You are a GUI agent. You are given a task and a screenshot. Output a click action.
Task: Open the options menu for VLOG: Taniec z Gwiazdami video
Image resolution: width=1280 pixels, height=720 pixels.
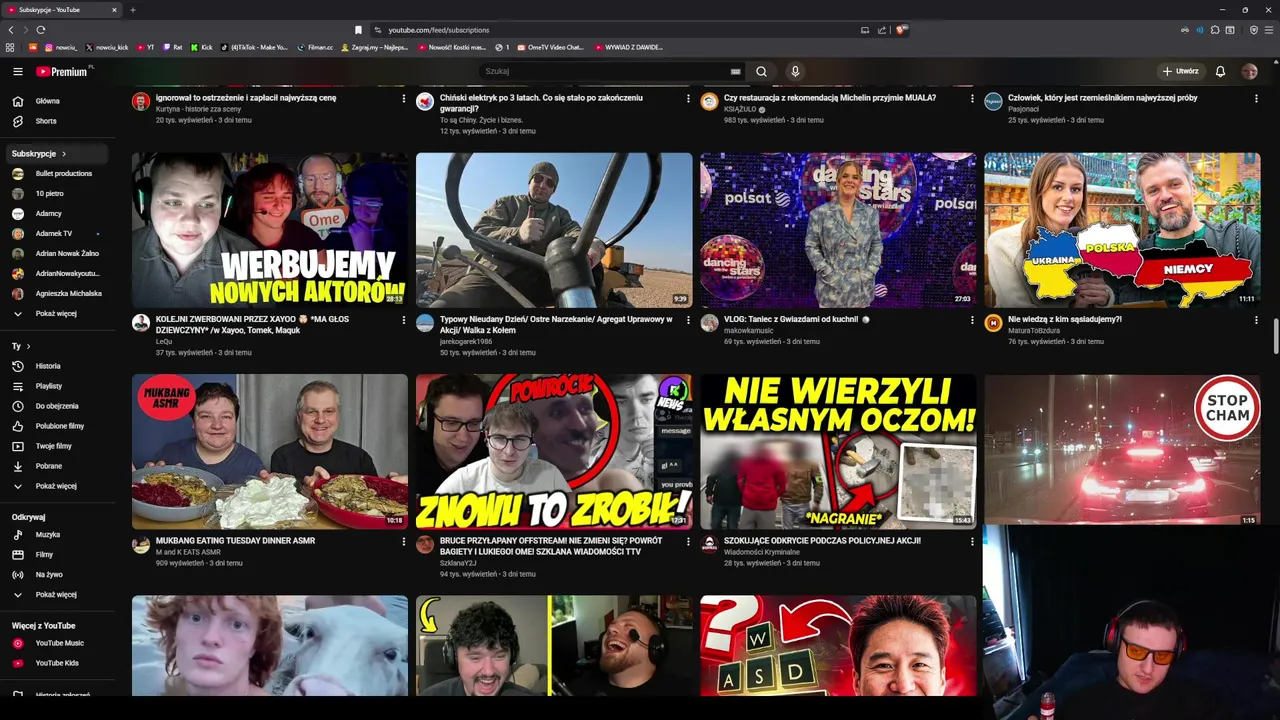tap(972, 321)
